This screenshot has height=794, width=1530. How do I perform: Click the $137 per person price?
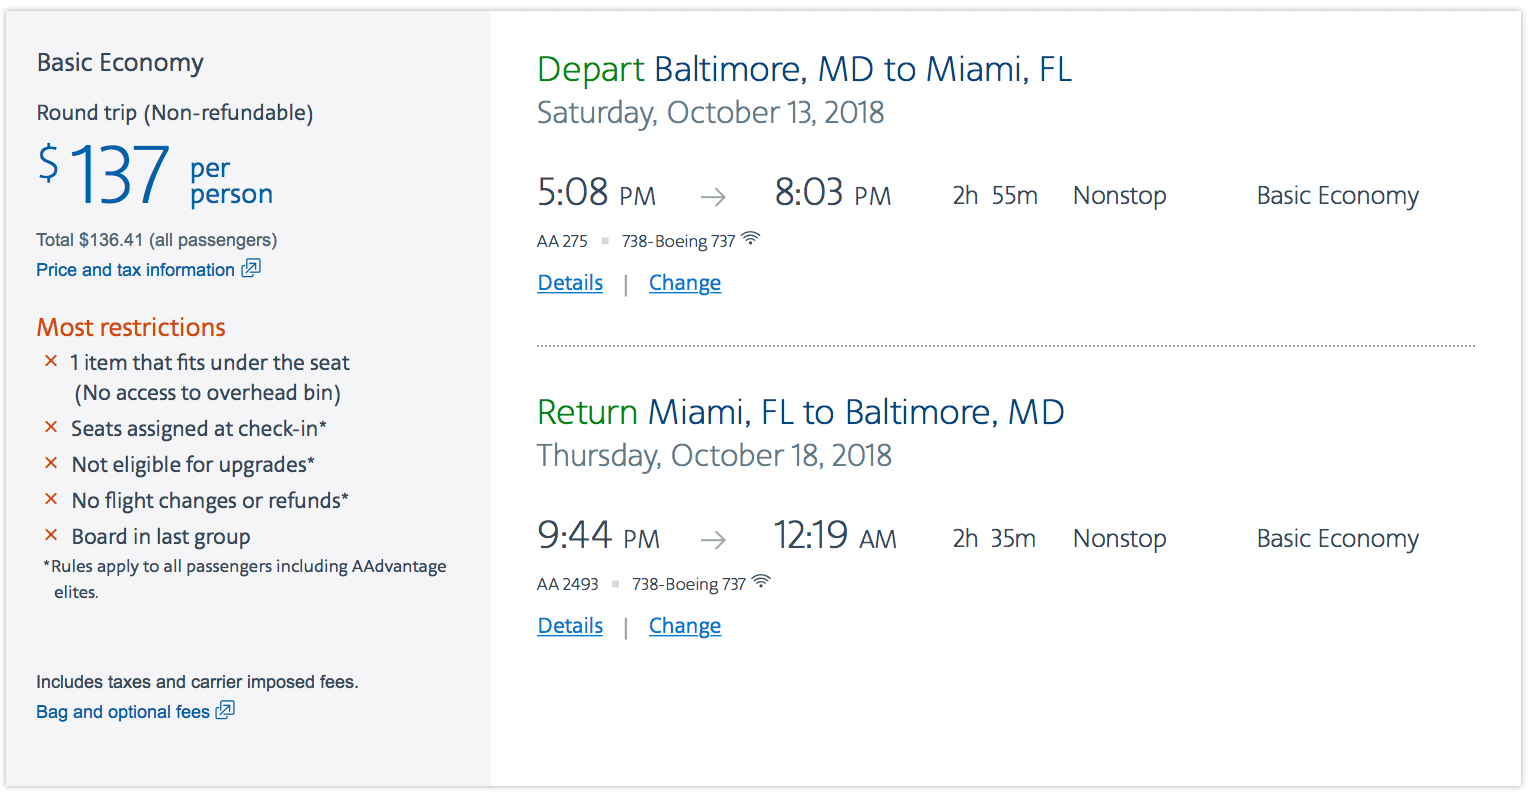coord(155,175)
